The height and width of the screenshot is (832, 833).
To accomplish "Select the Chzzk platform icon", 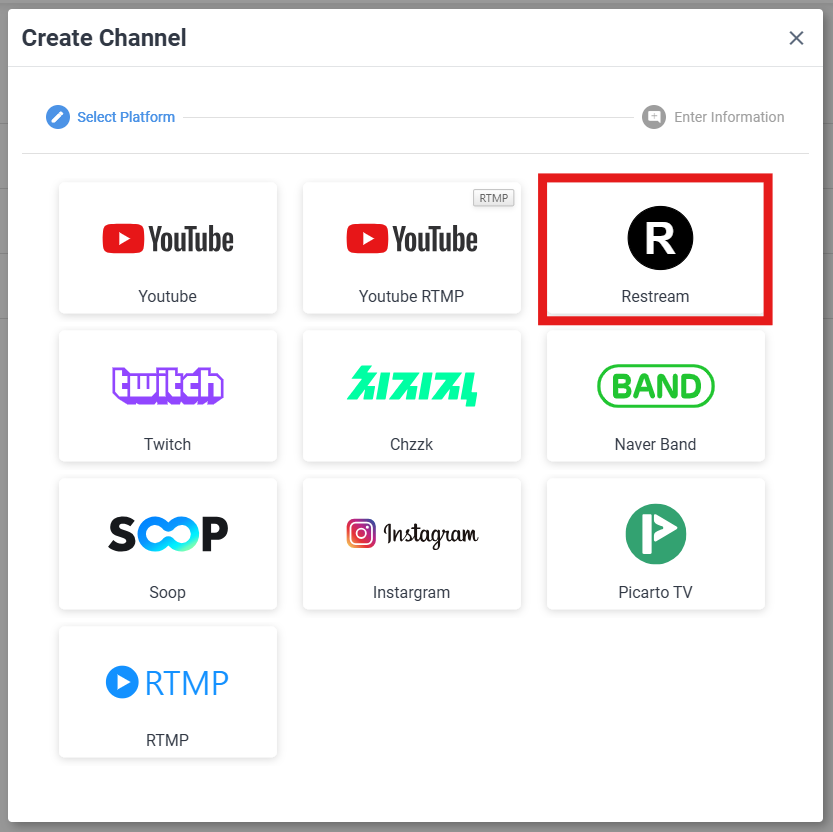I will tap(411, 386).
